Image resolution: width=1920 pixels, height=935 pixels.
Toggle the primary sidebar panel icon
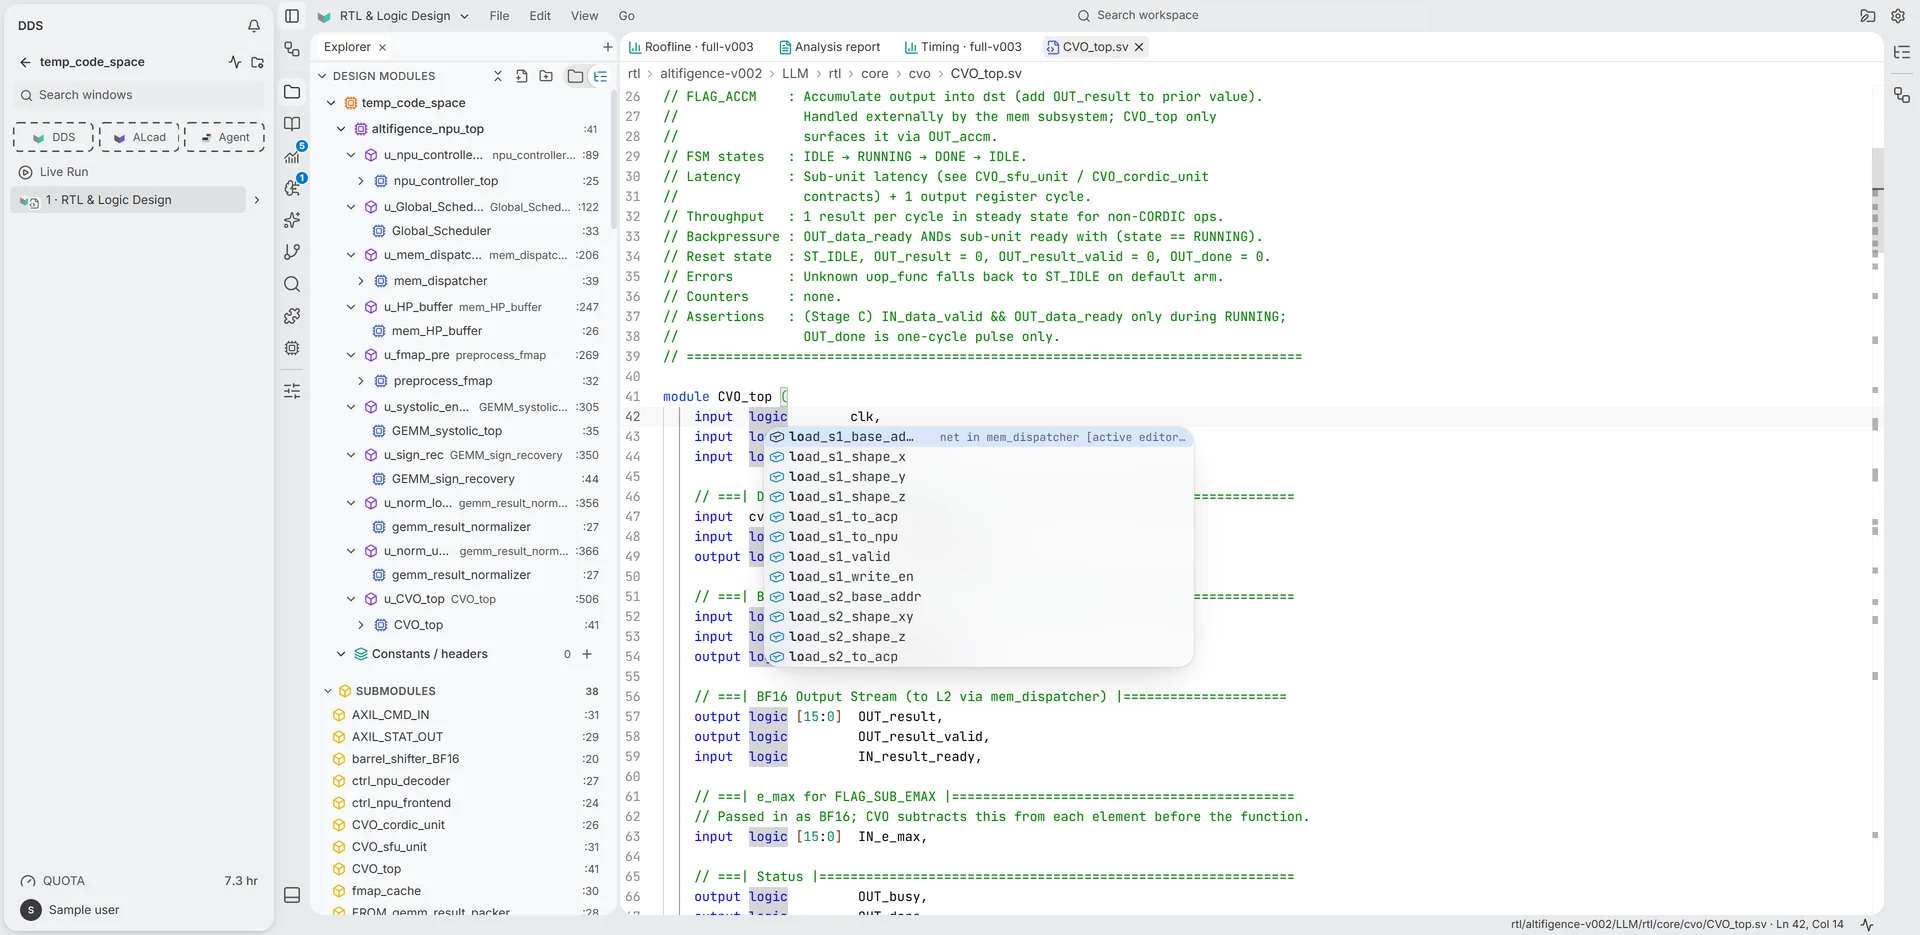click(x=292, y=16)
